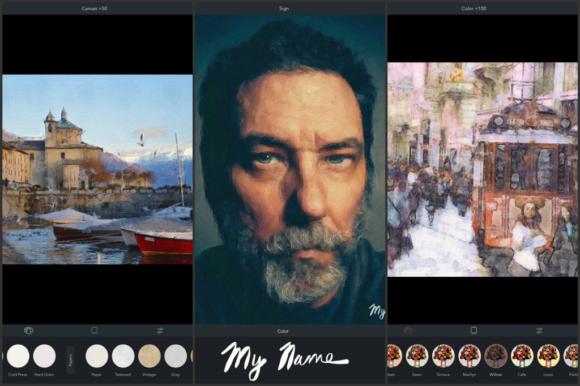Select the canvas icon in Canvas +50 screen

pyautogui.click(x=94, y=330)
